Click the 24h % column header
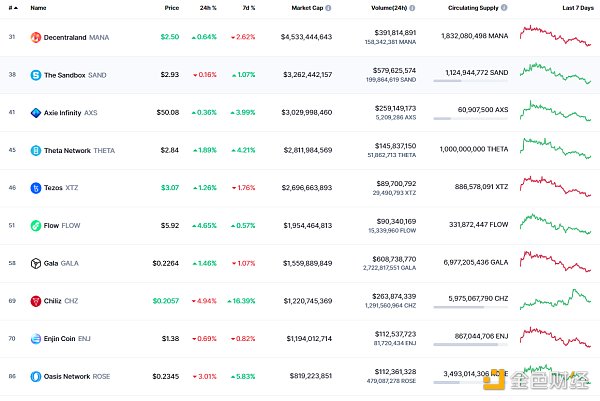600x401 pixels. click(x=207, y=8)
